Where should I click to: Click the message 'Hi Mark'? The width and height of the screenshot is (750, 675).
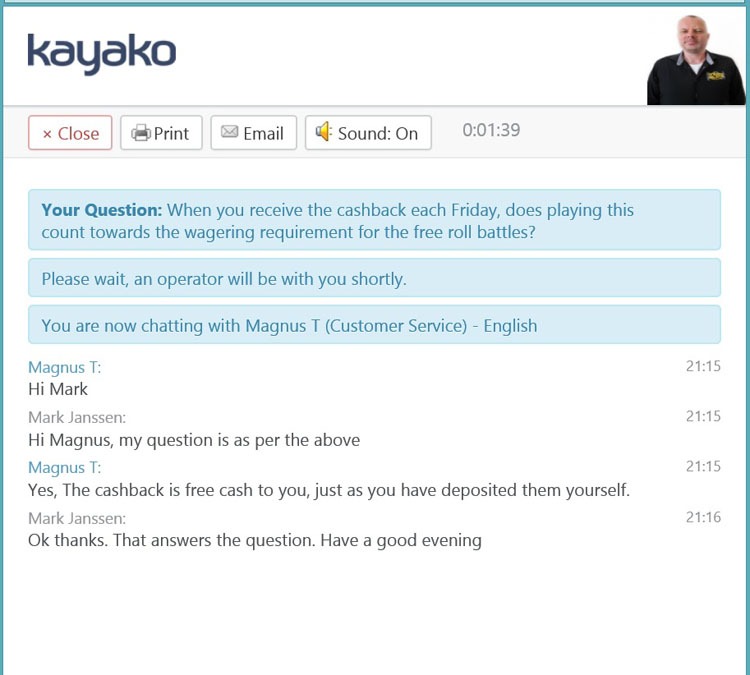58,389
